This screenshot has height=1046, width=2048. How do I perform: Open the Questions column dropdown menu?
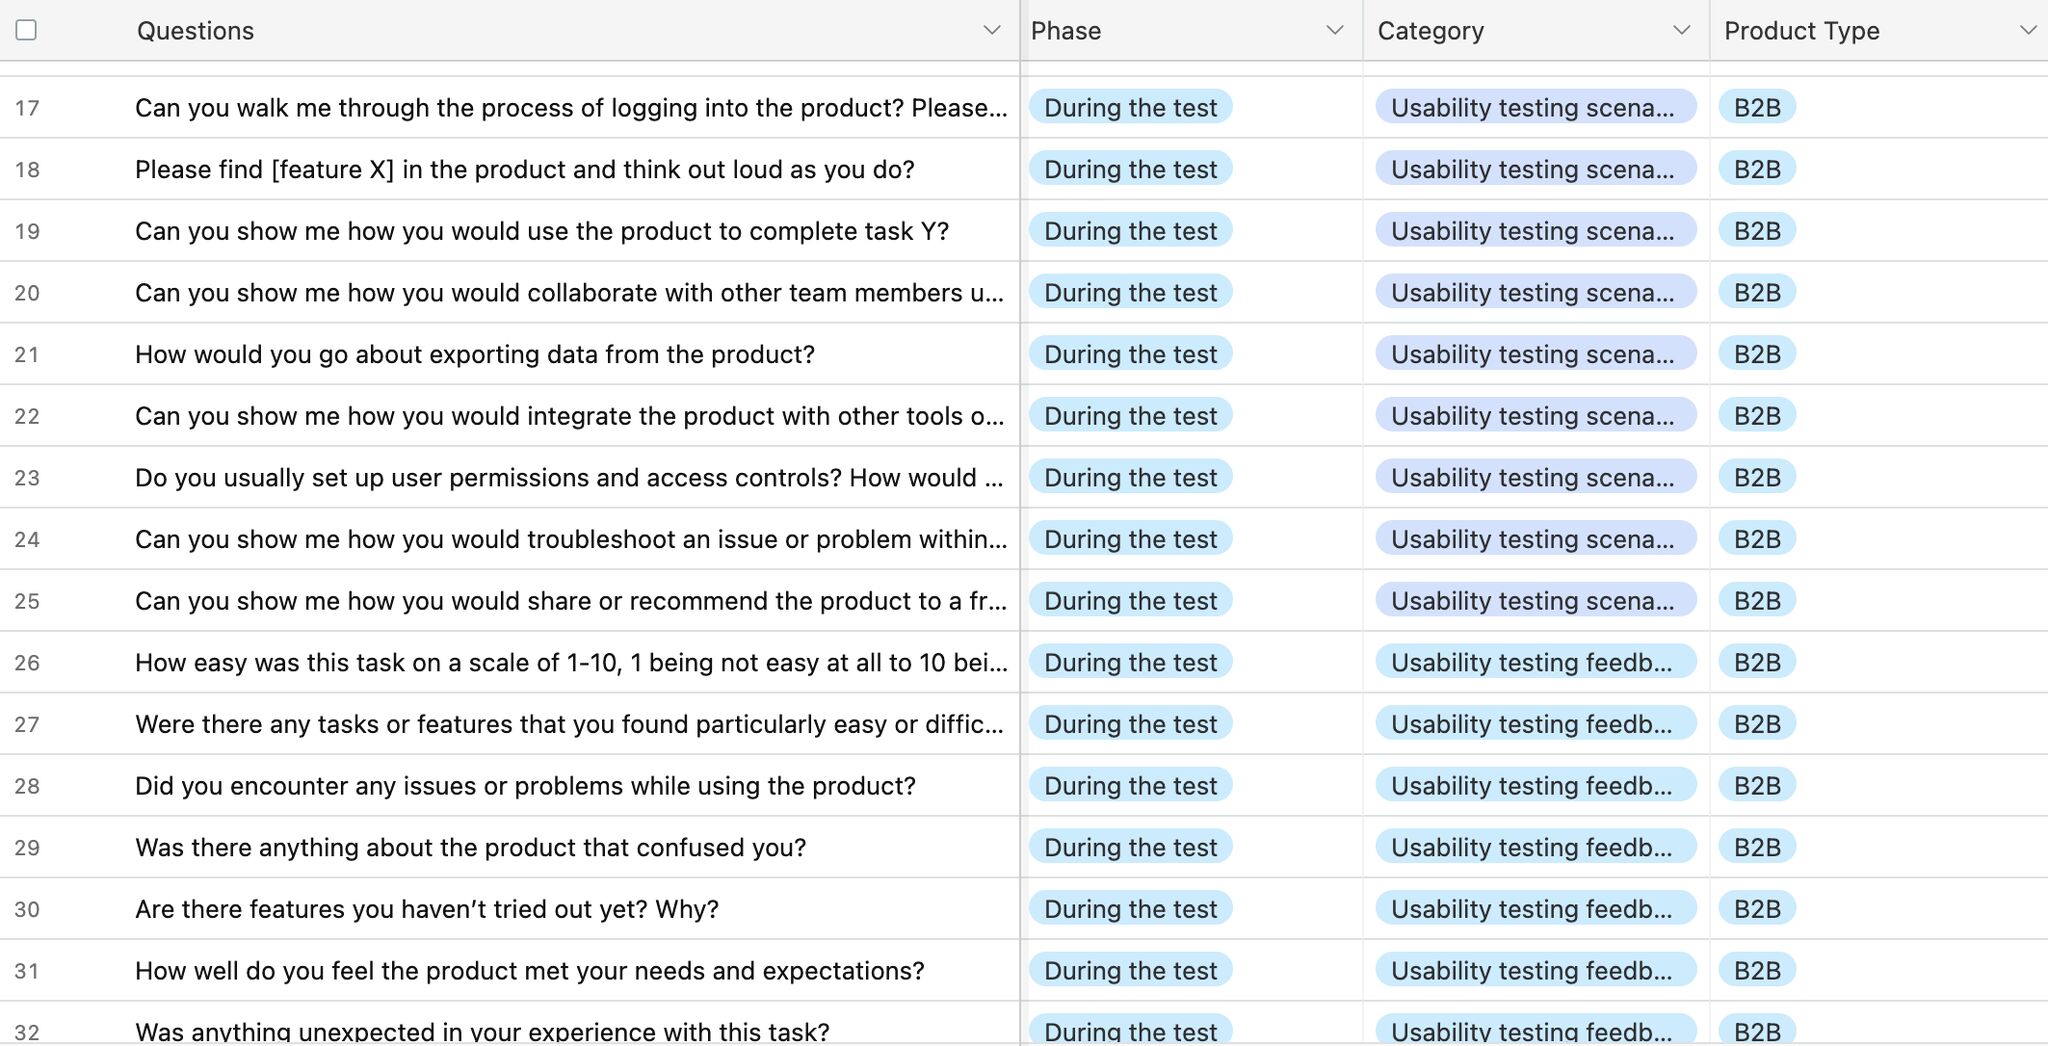pyautogui.click(x=989, y=30)
